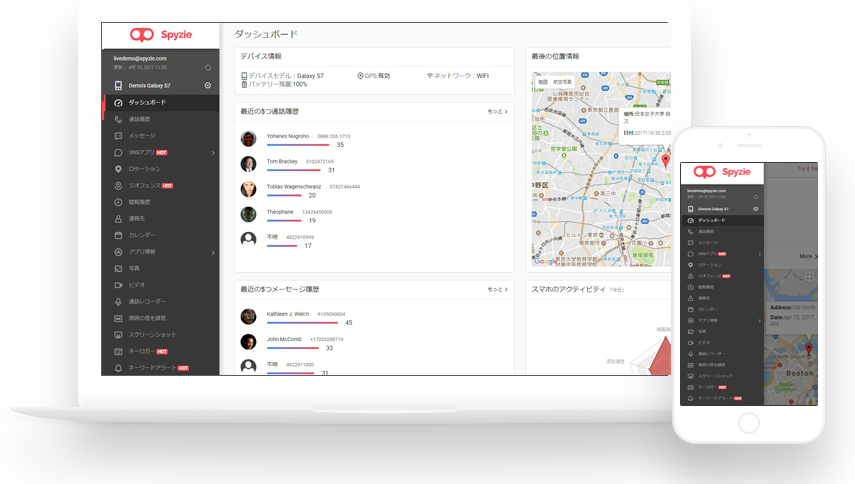This screenshot has width=855, height=484.
Task: Click the person icon for contacts
Action: coord(118,219)
